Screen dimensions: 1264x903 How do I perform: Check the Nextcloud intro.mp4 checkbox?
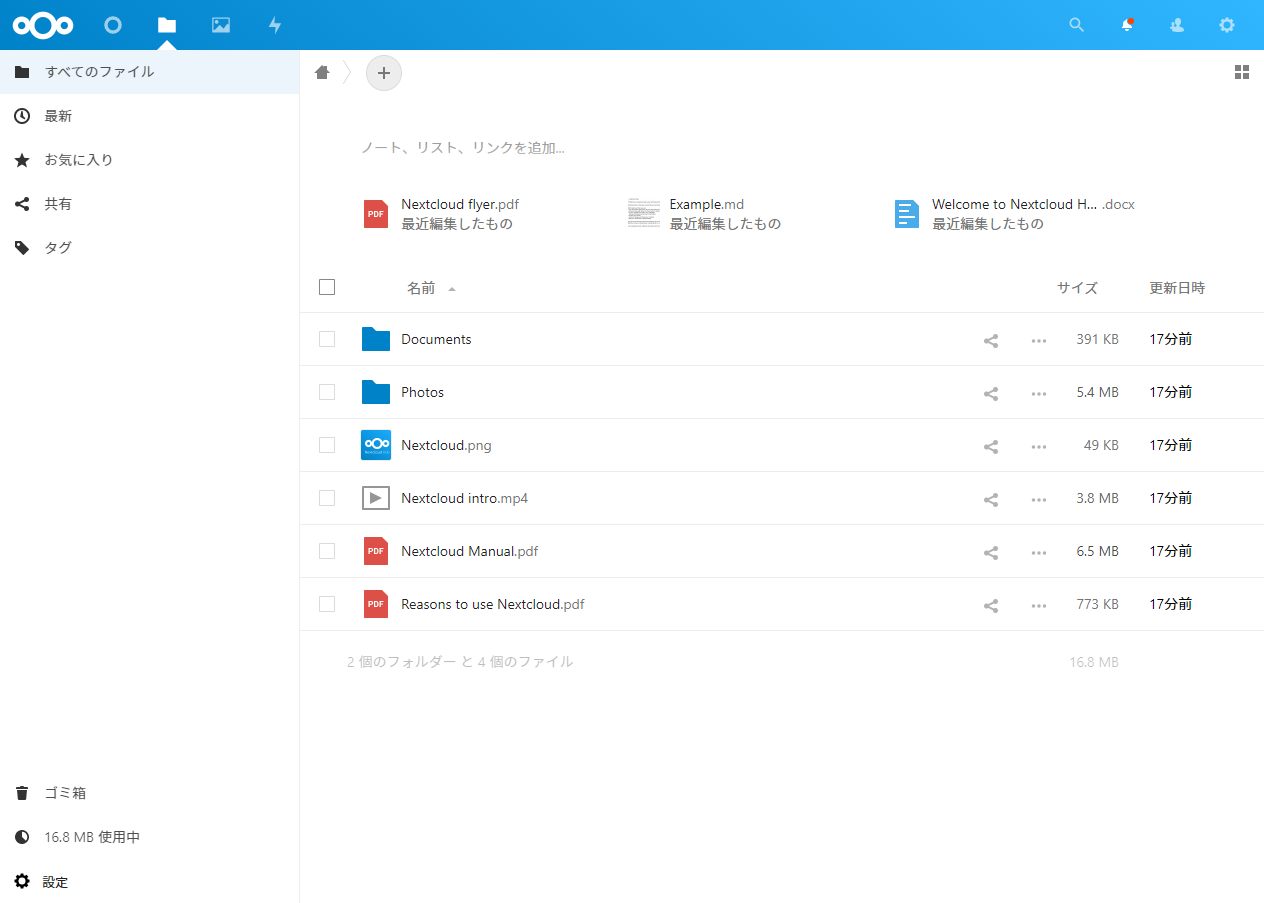tap(327, 498)
